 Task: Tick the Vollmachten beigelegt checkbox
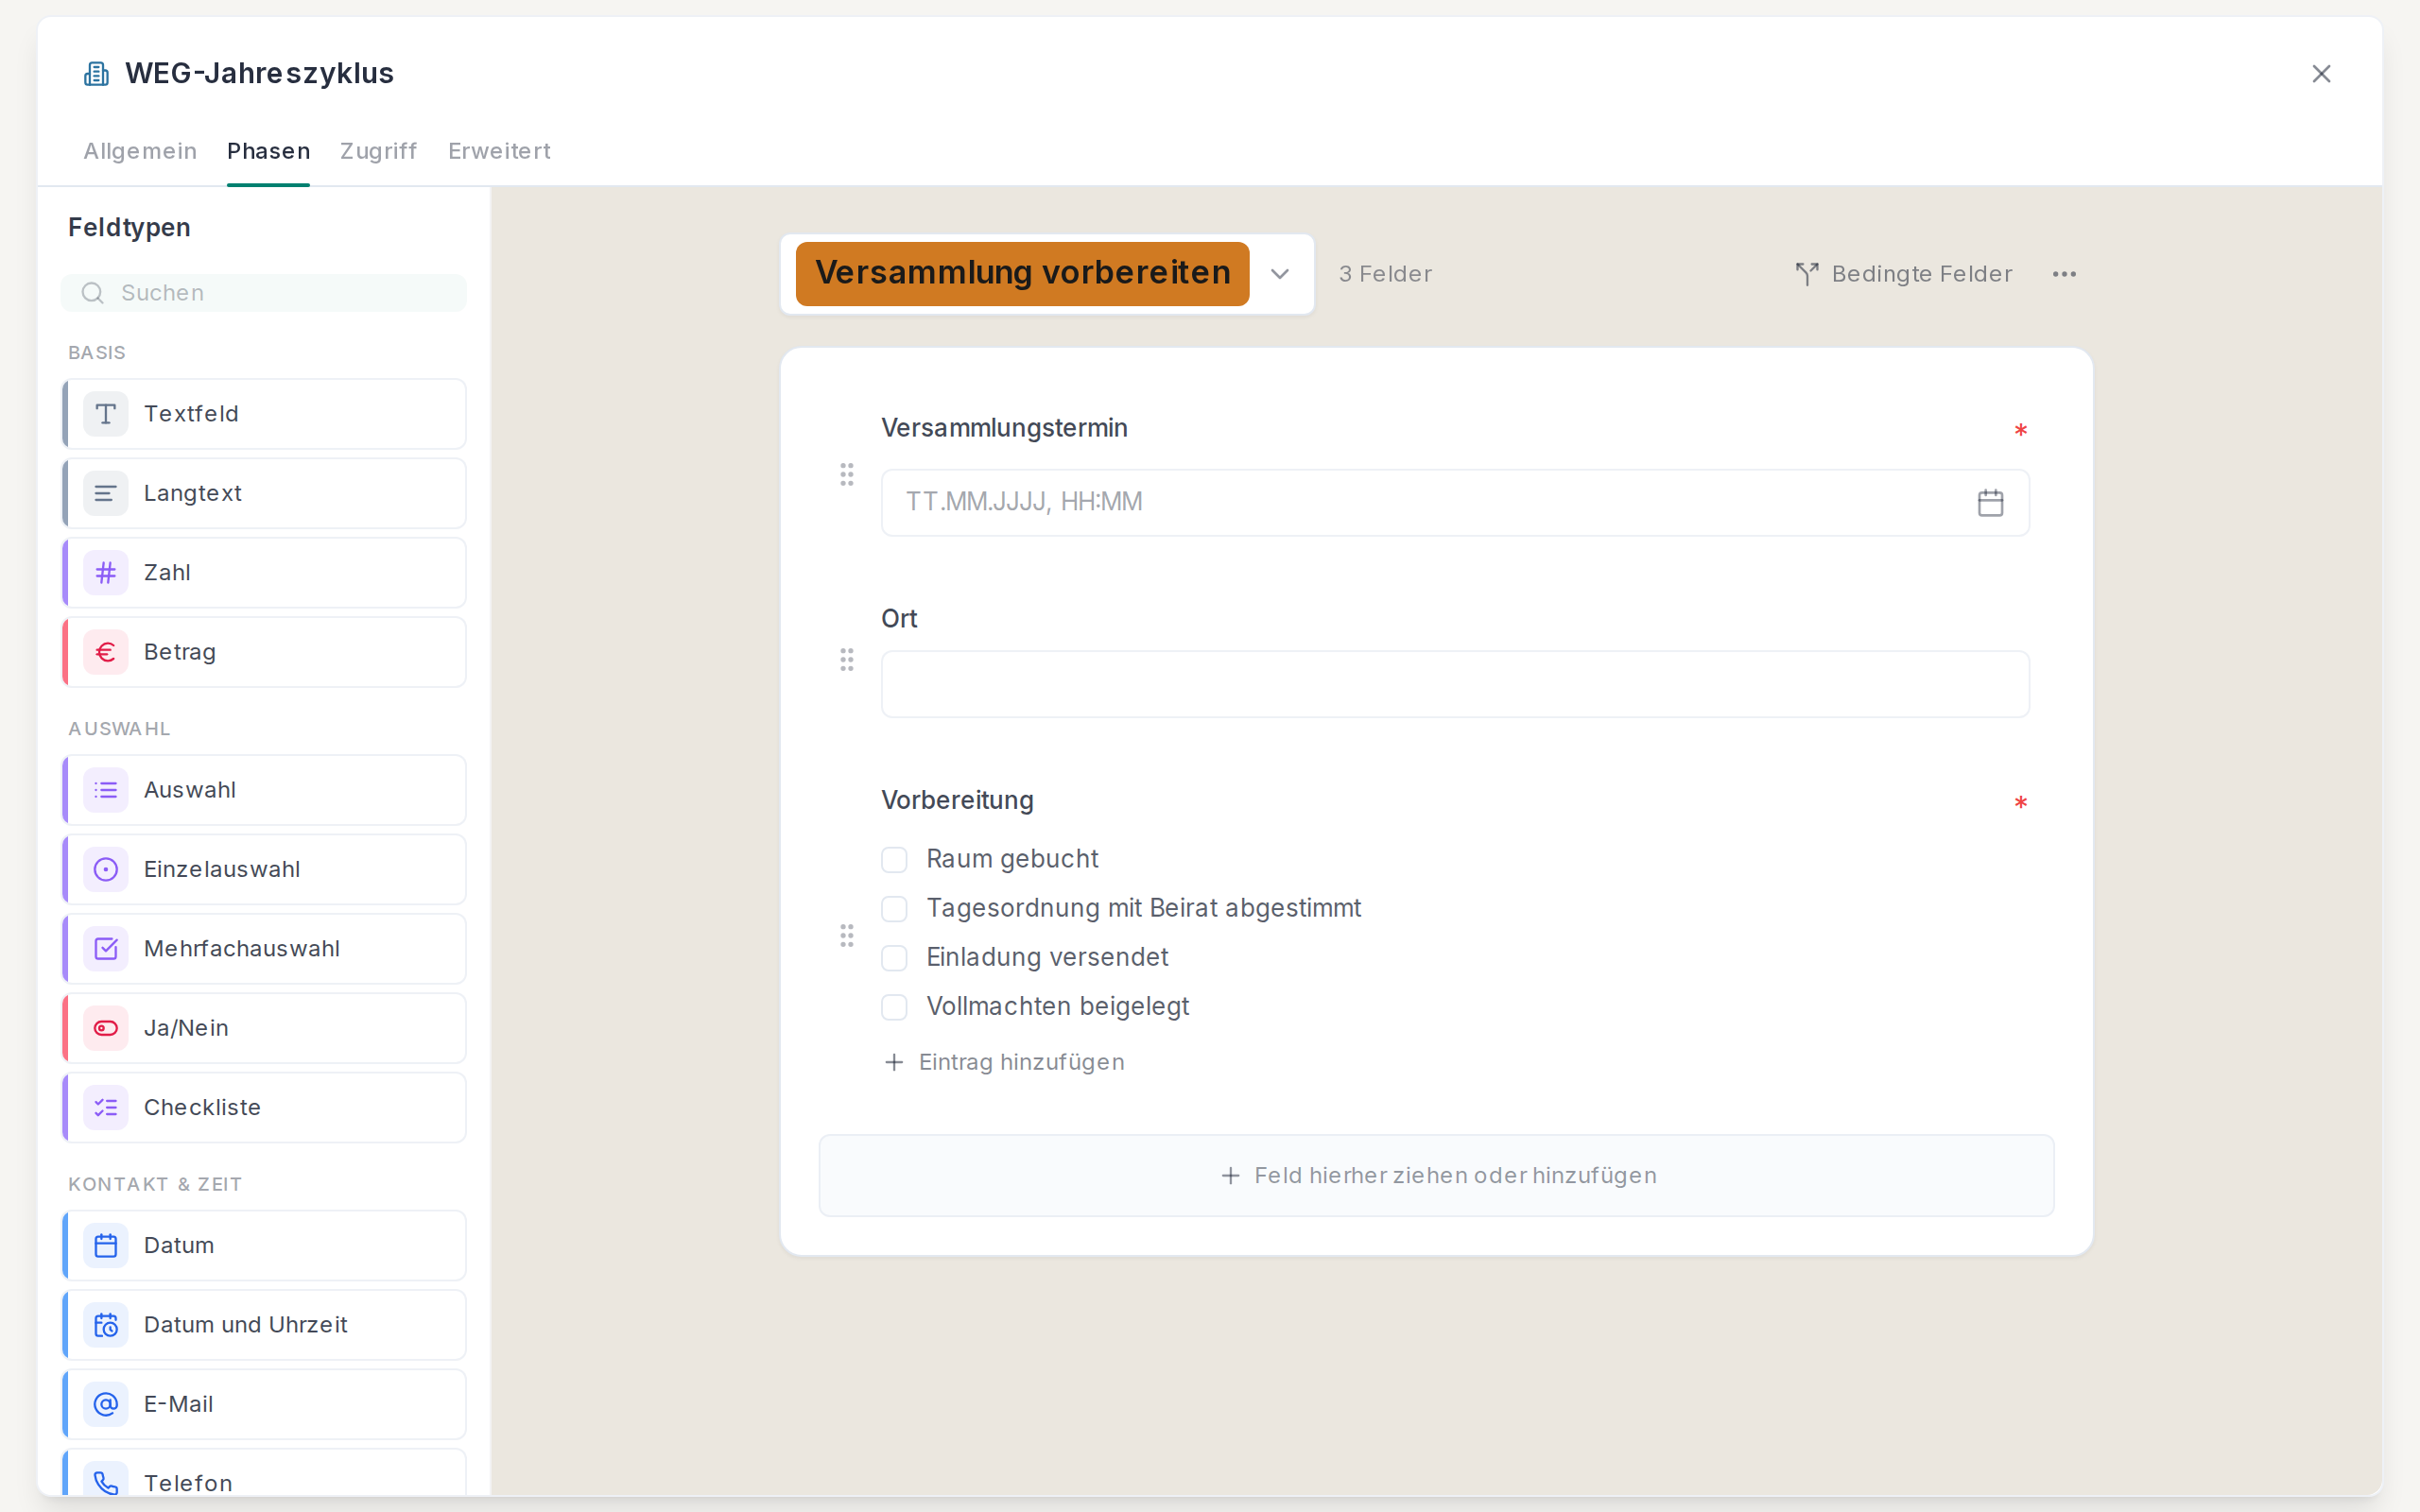[894, 1007]
